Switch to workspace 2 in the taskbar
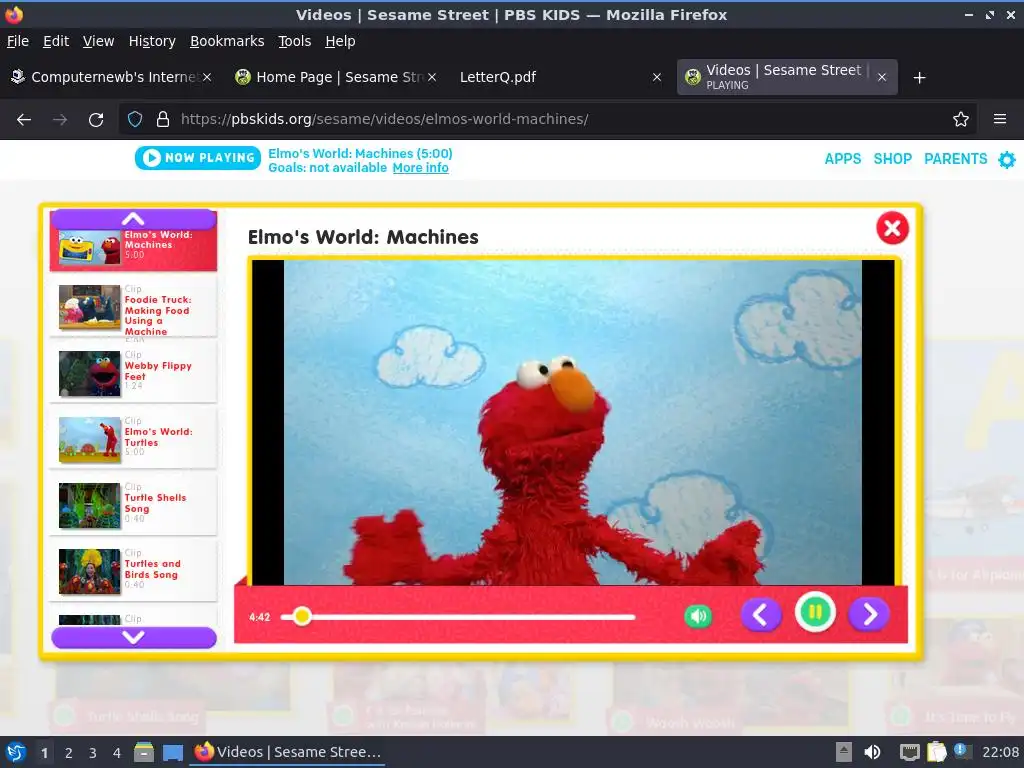Image resolution: width=1024 pixels, height=768 pixels. (x=69, y=753)
